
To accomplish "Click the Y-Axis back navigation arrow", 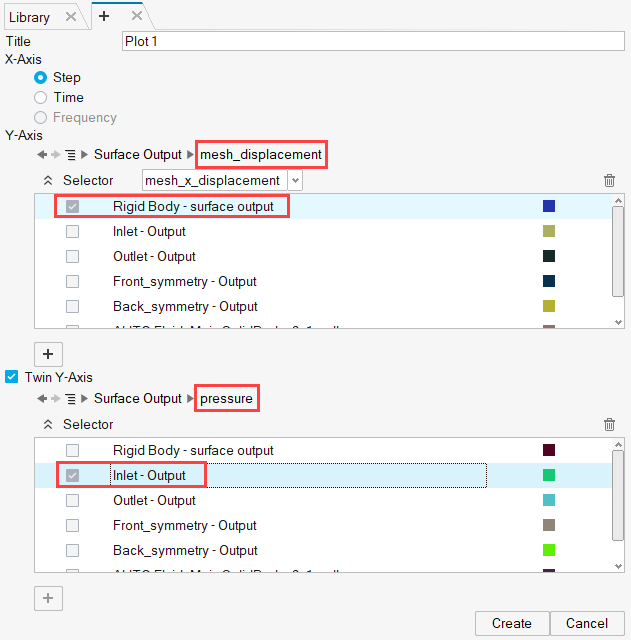I will point(42,155).
